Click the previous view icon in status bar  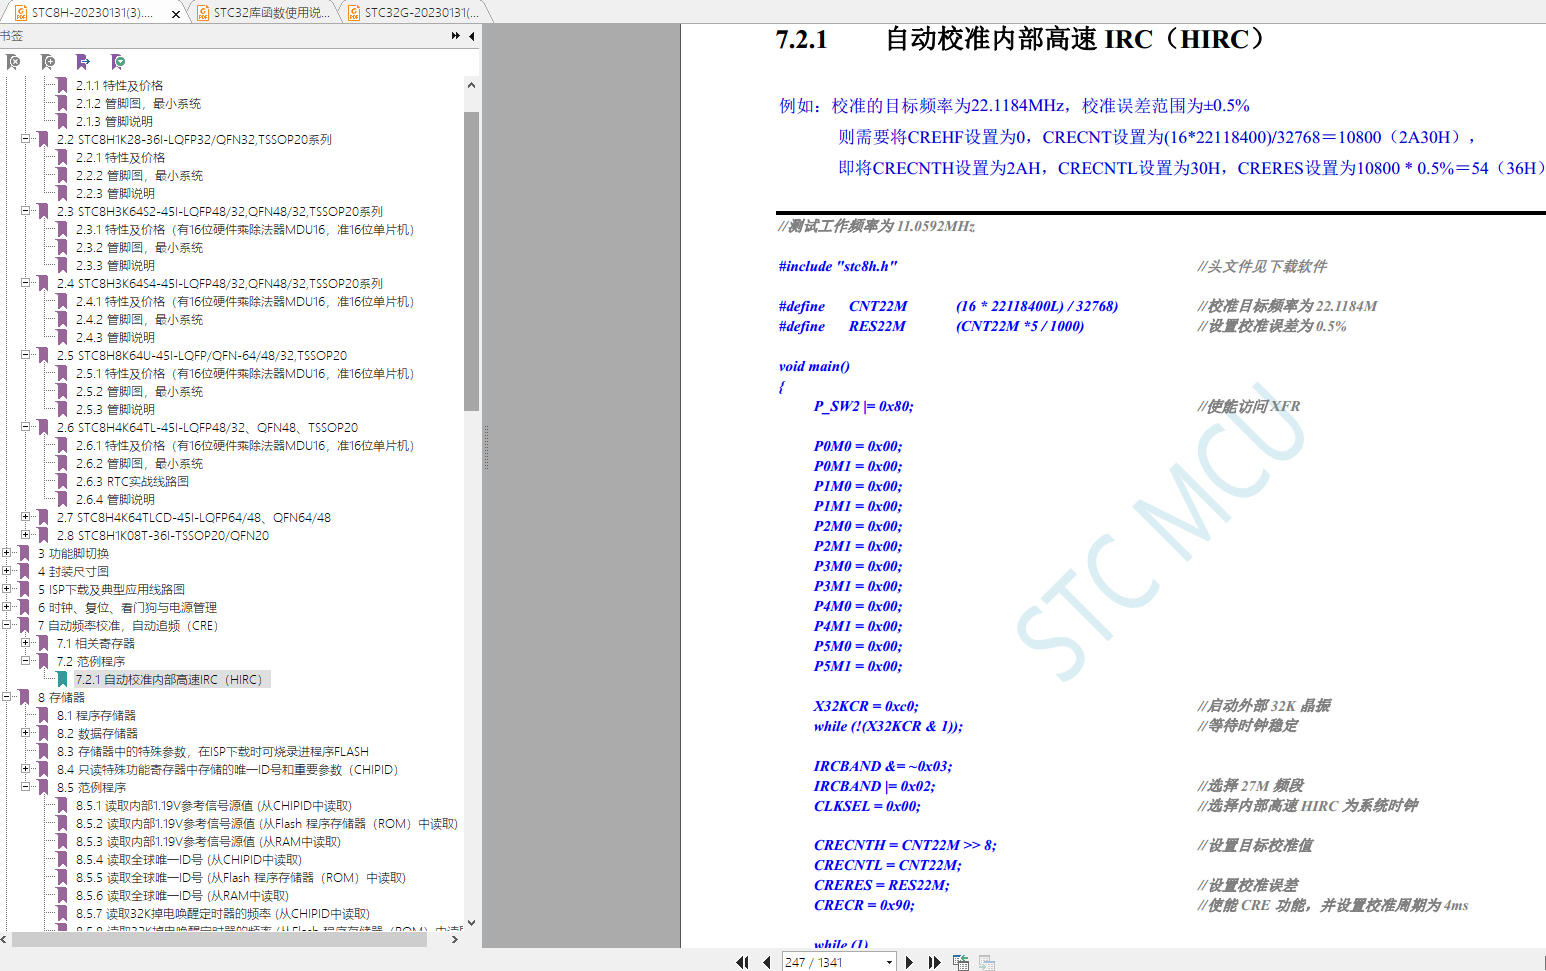[961, 962]
